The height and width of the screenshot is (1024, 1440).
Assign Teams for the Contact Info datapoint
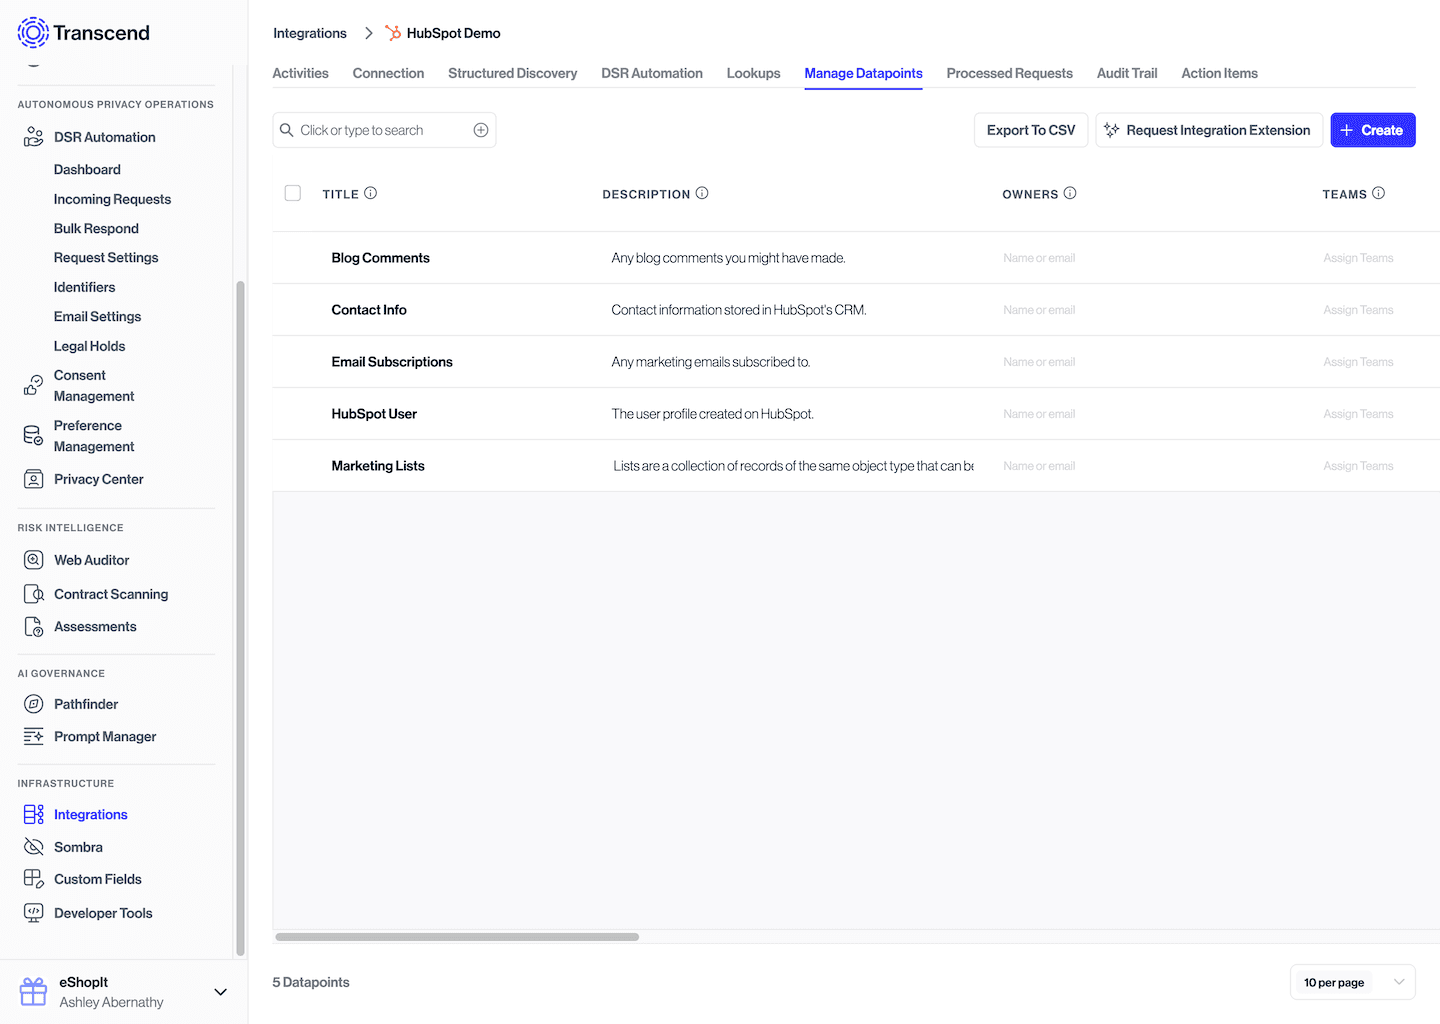point(1358,309)
